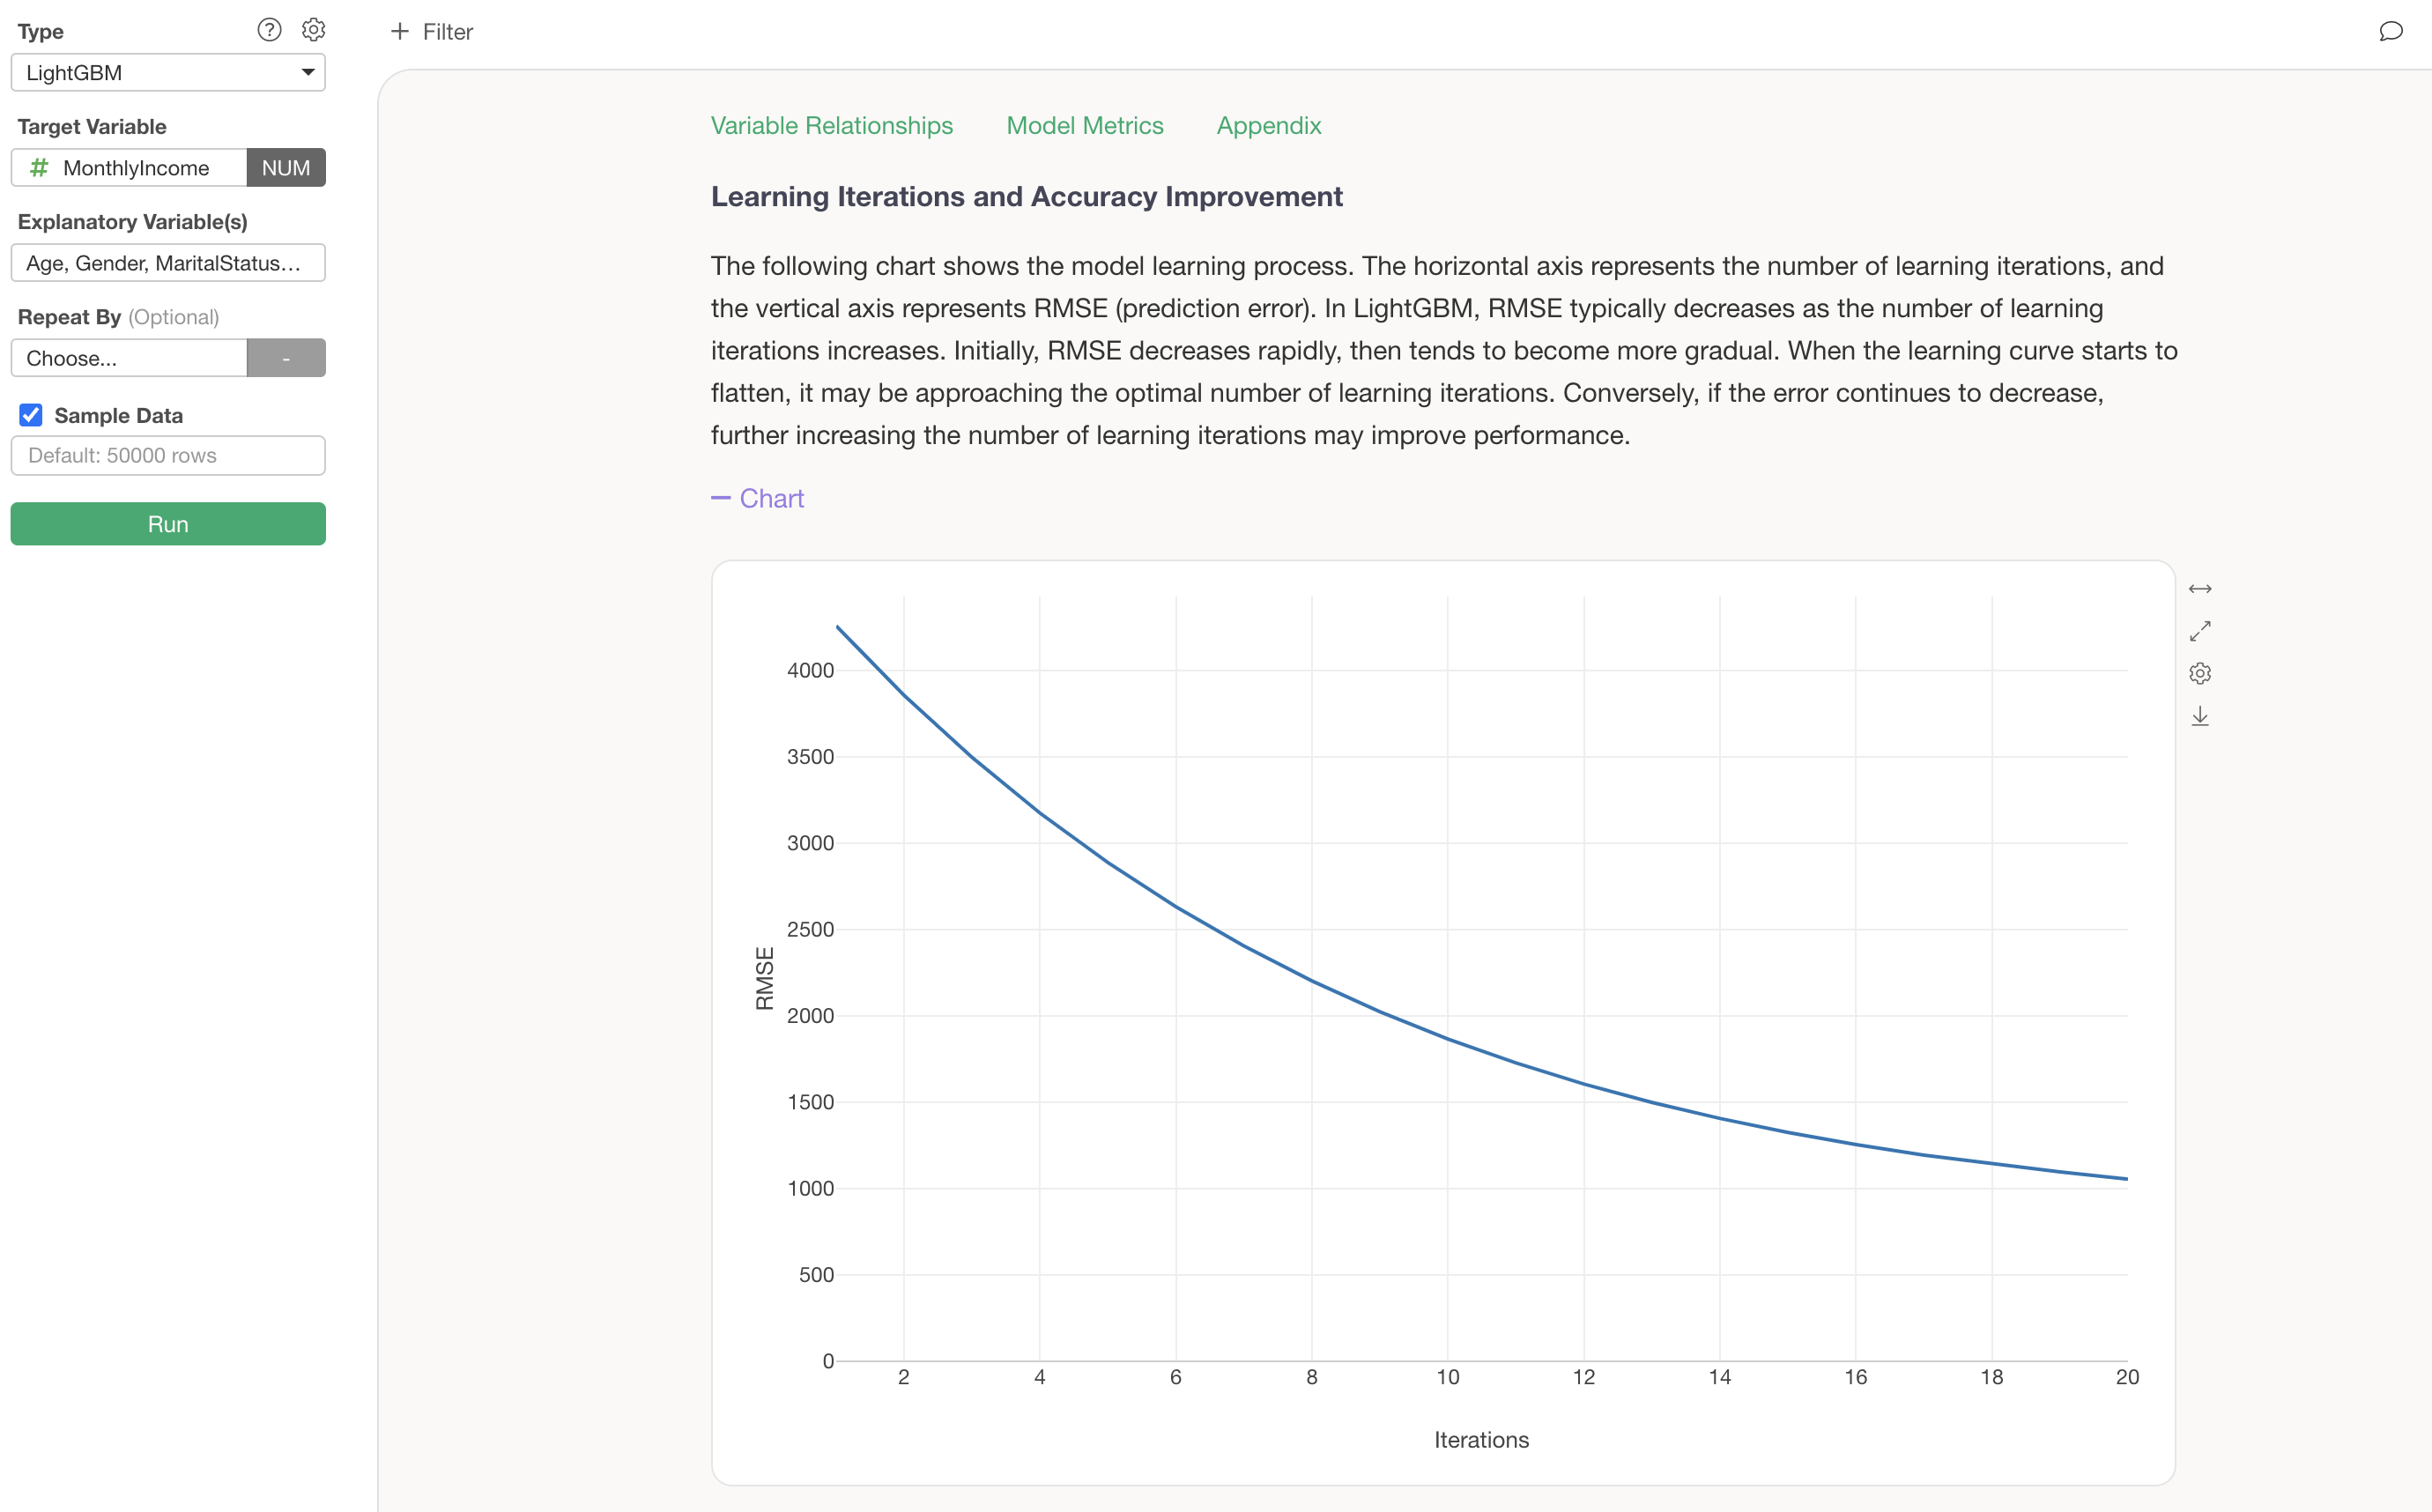Screen dimensions: 2432x1512
Task: Expand chart width with horizontal arrow icon
Action: click(2199, 589)
